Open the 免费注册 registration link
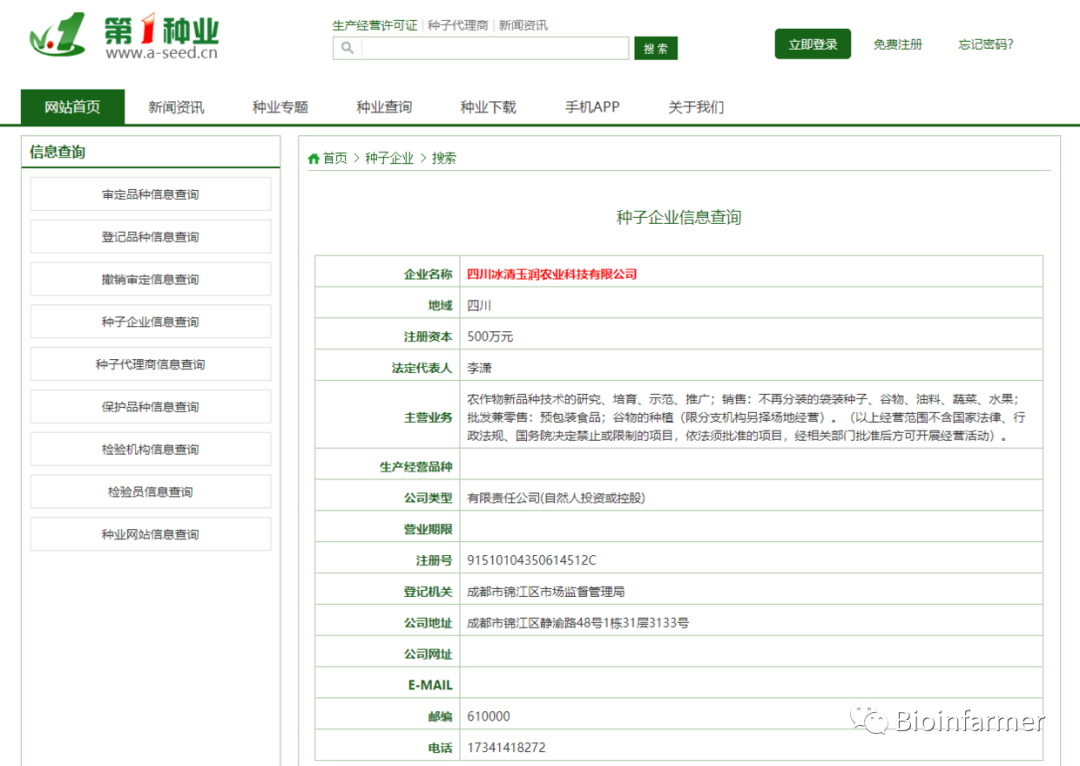The image size is (1080, 766). coord(897,44)
